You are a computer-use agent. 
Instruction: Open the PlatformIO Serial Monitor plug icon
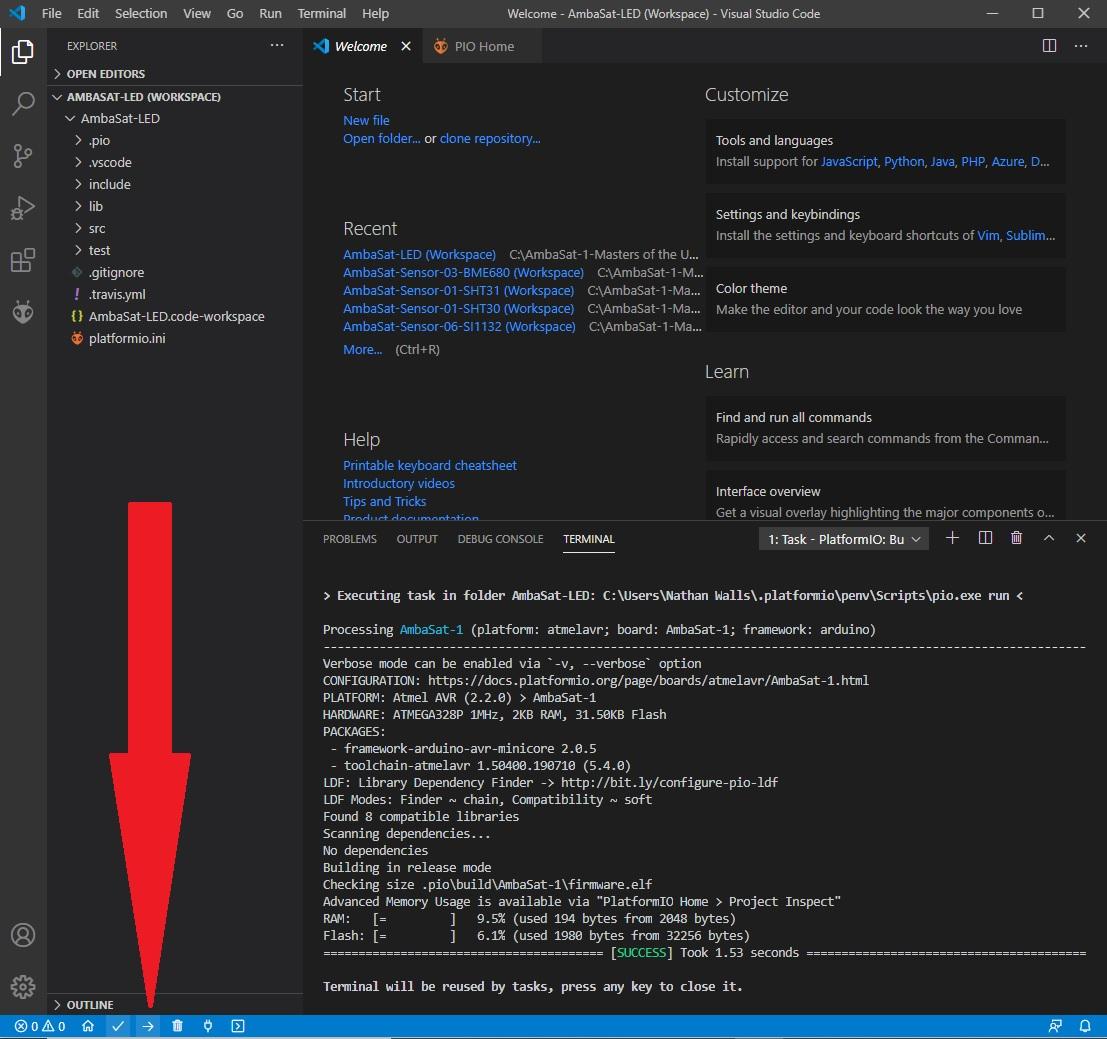pos(208,1026)
